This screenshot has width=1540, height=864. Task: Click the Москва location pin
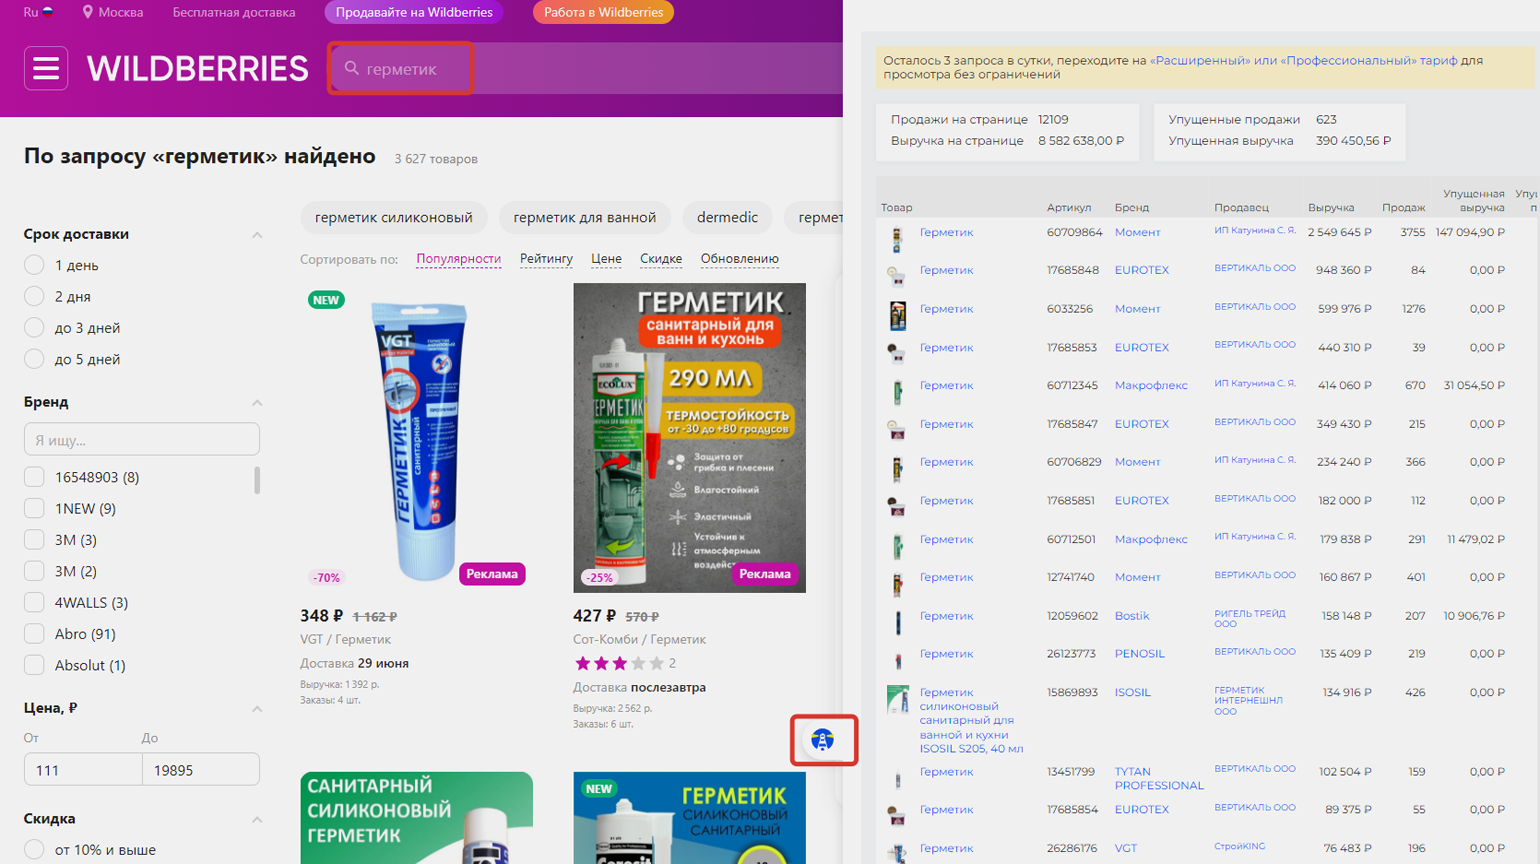tap(88, 12)
